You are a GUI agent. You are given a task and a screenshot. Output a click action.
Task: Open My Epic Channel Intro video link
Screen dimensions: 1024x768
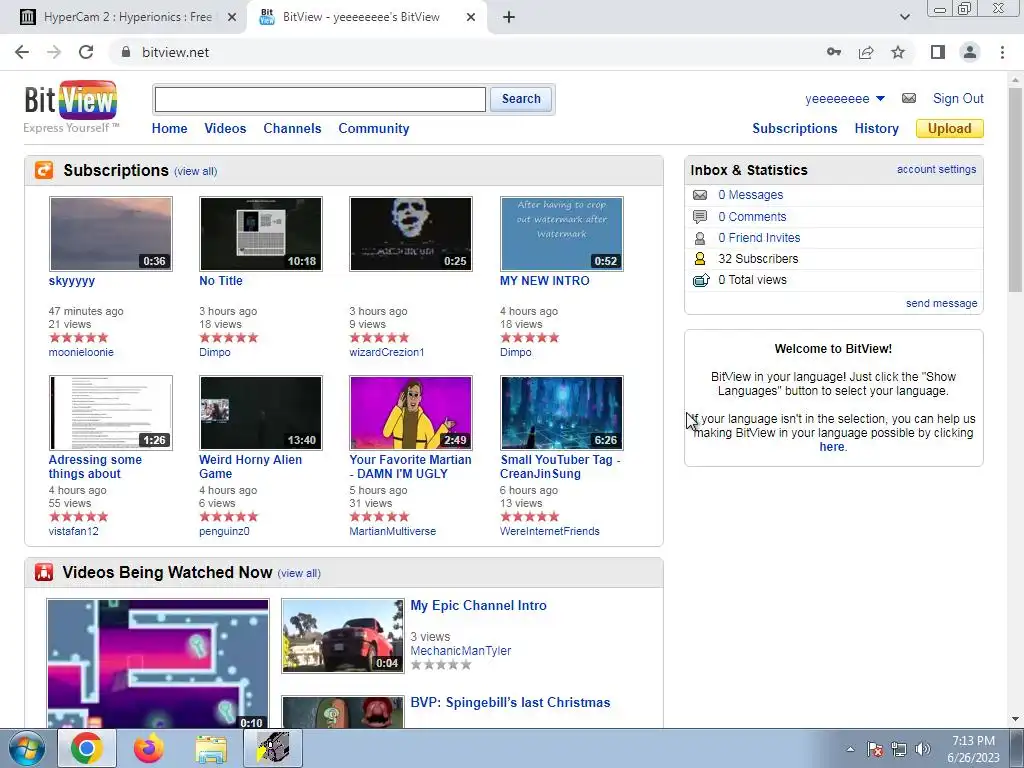478,605
